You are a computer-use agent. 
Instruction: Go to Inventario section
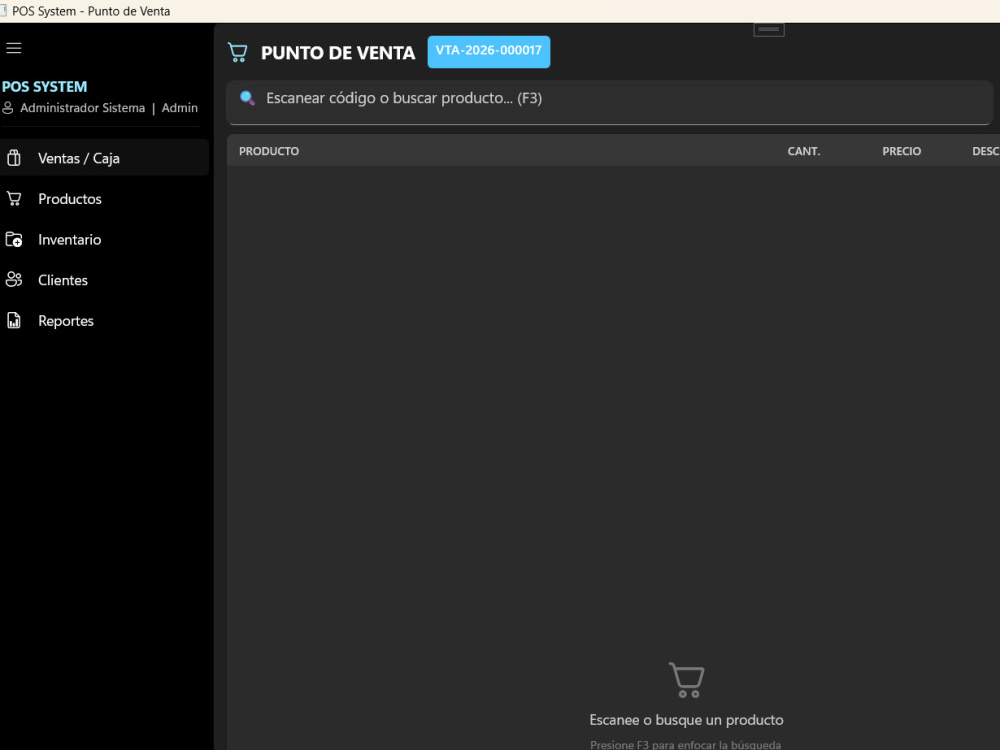coord(104,239)
